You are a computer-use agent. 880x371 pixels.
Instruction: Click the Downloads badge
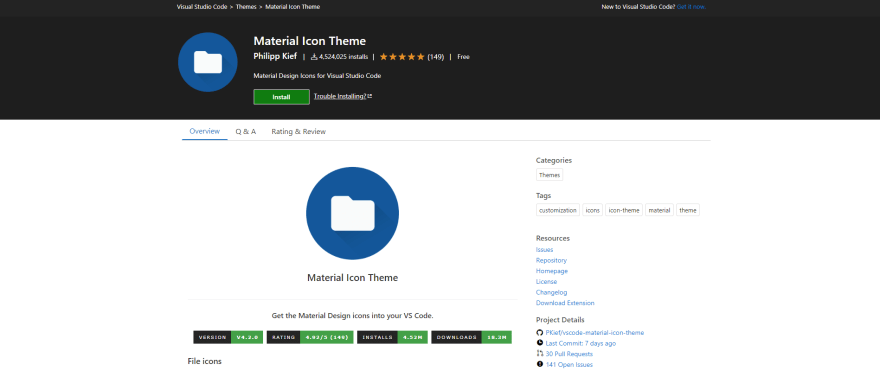471,337
